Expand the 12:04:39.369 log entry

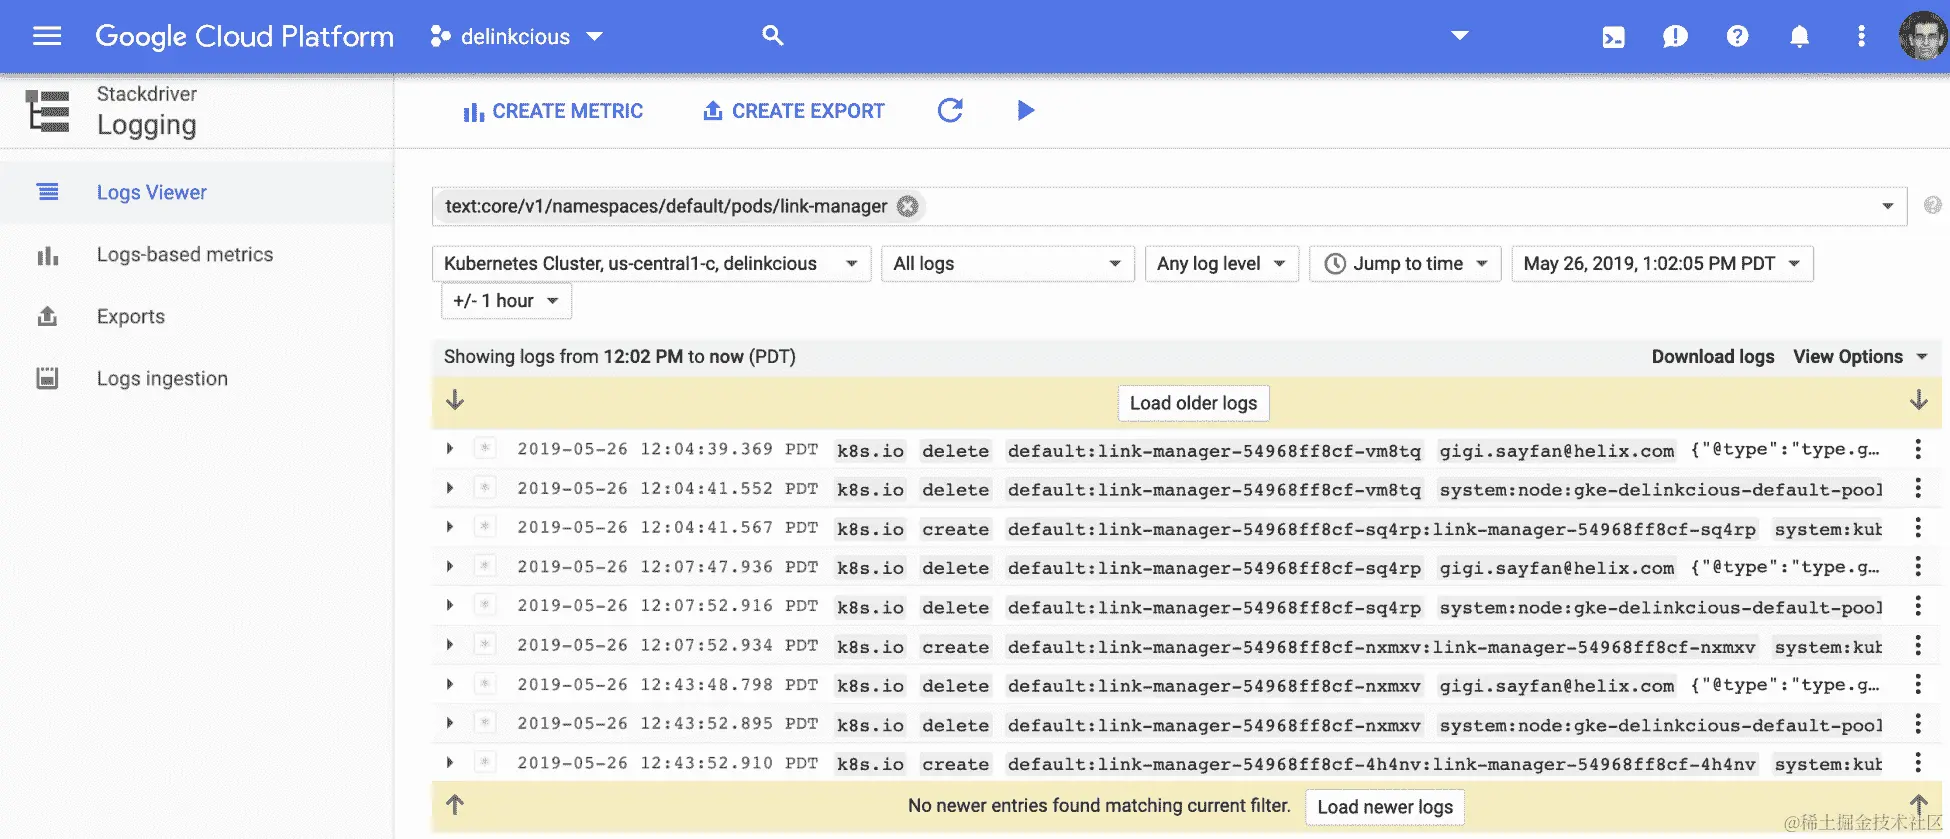450,449
